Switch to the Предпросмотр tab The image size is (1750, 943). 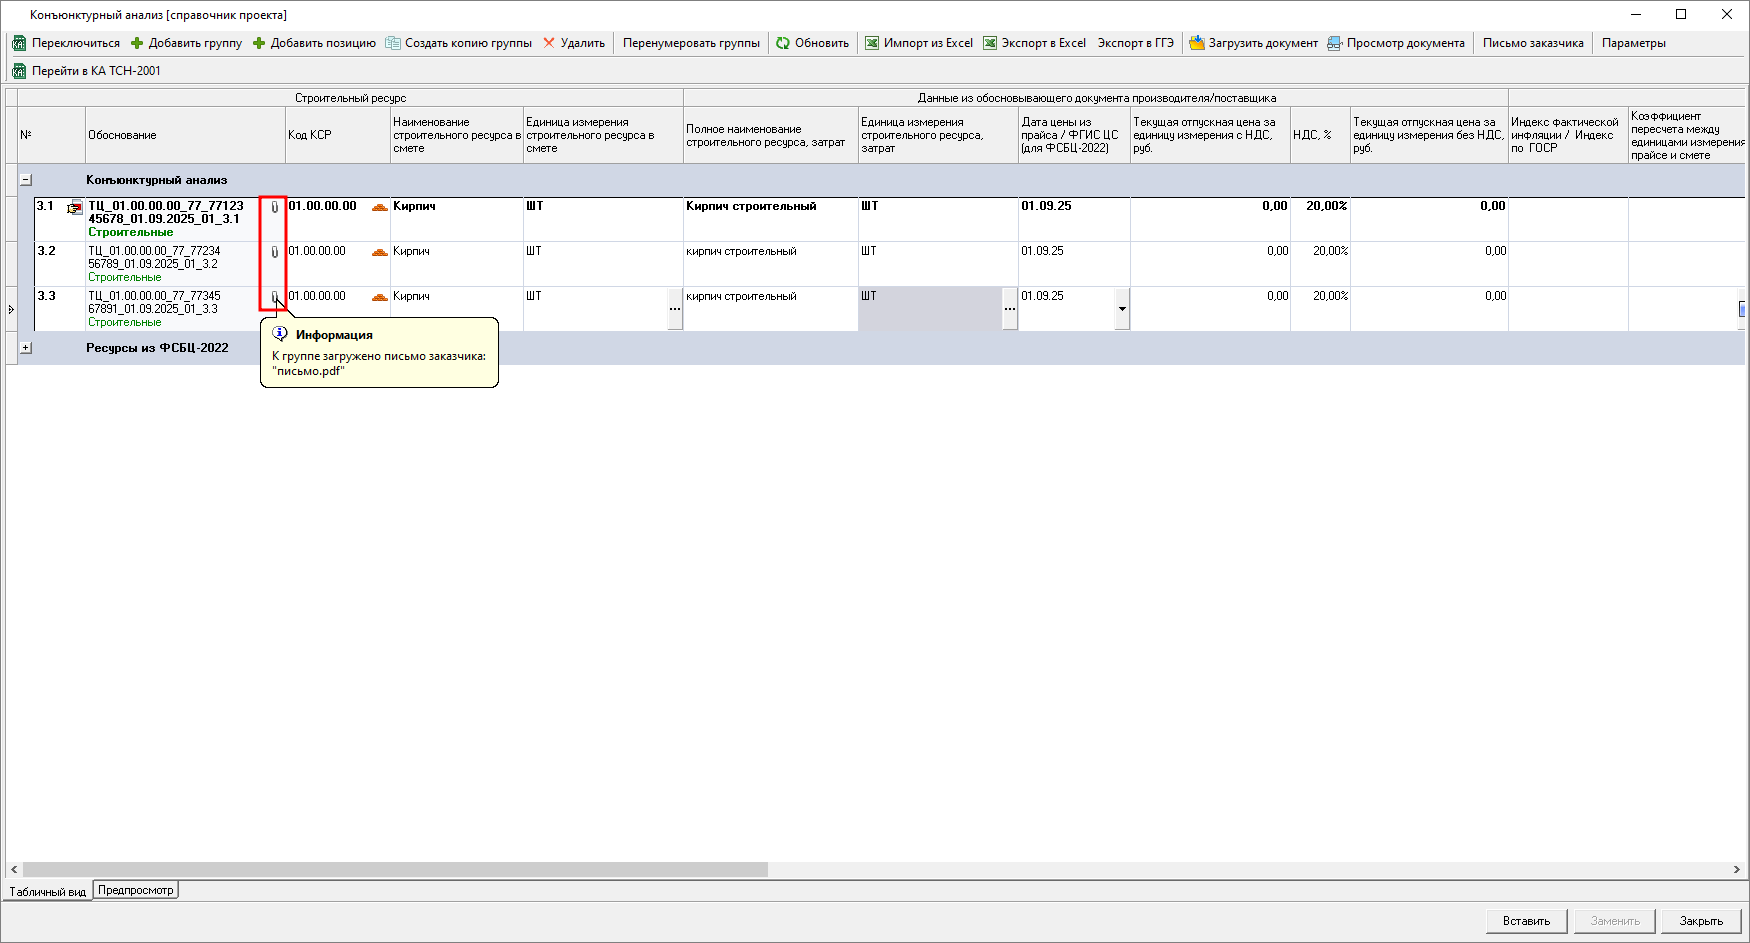(x=136, y=890)
